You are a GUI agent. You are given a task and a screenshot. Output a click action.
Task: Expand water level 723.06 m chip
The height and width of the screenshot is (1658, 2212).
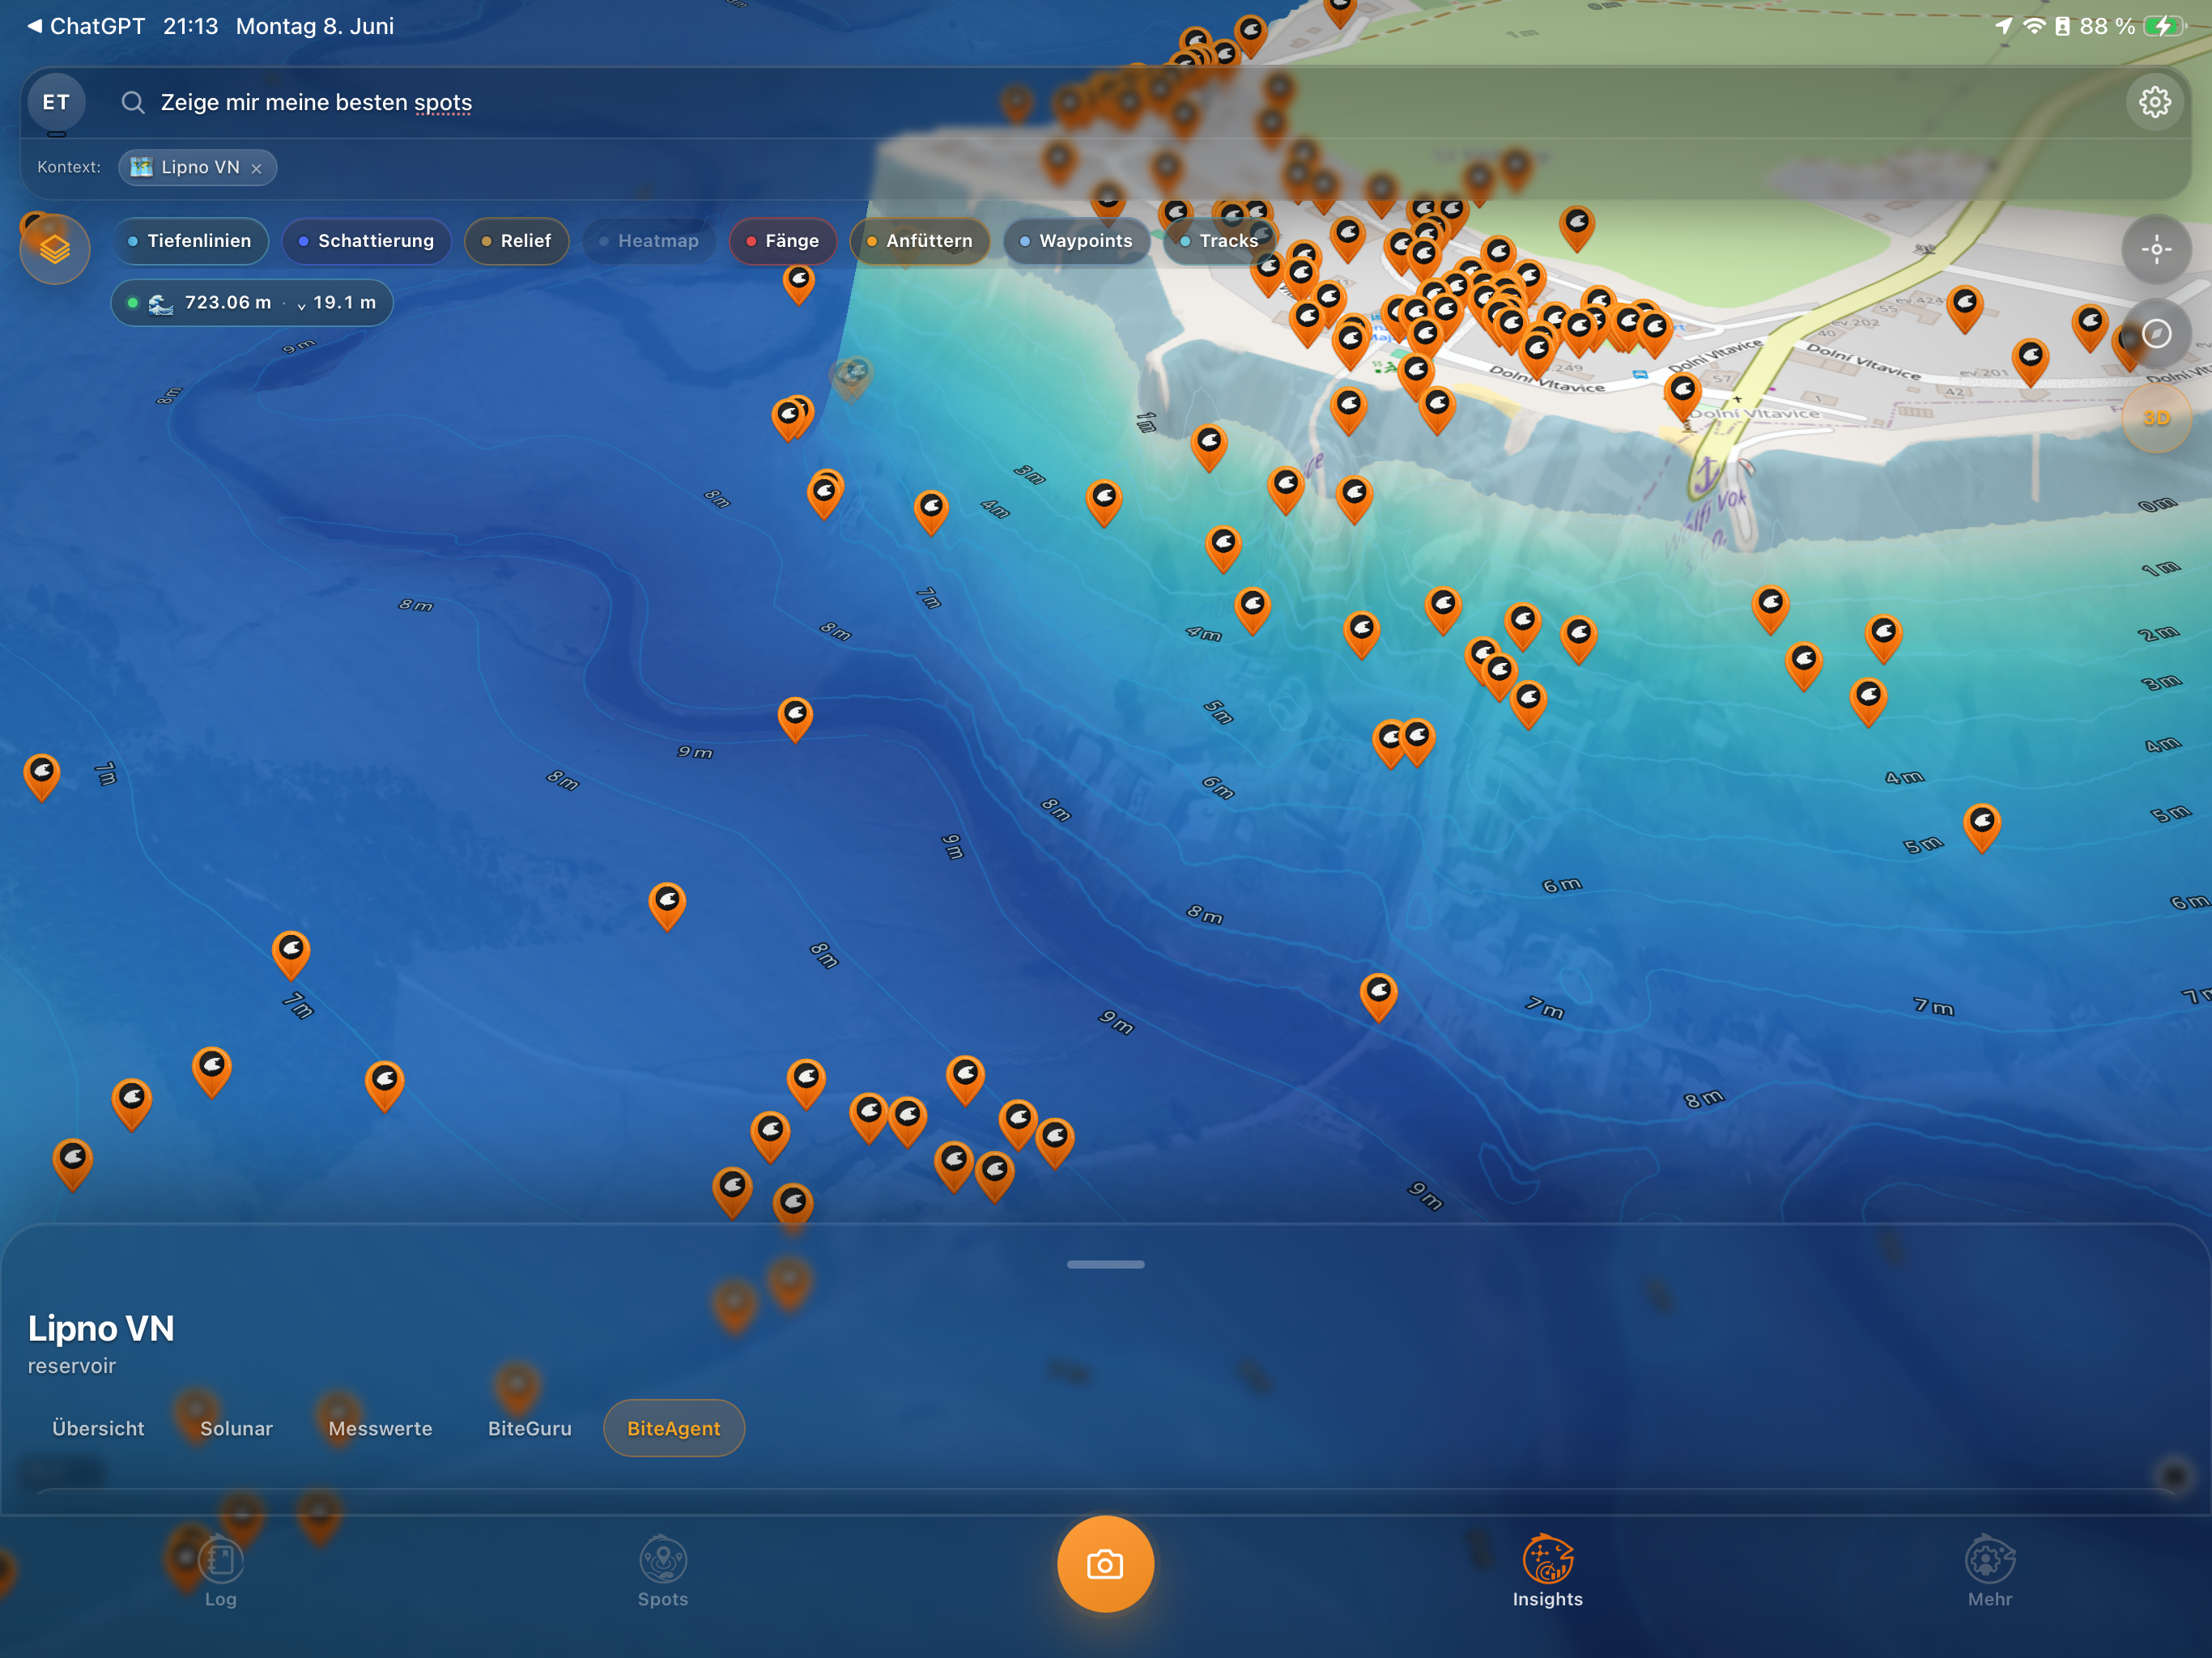click(x=252, y=303)
